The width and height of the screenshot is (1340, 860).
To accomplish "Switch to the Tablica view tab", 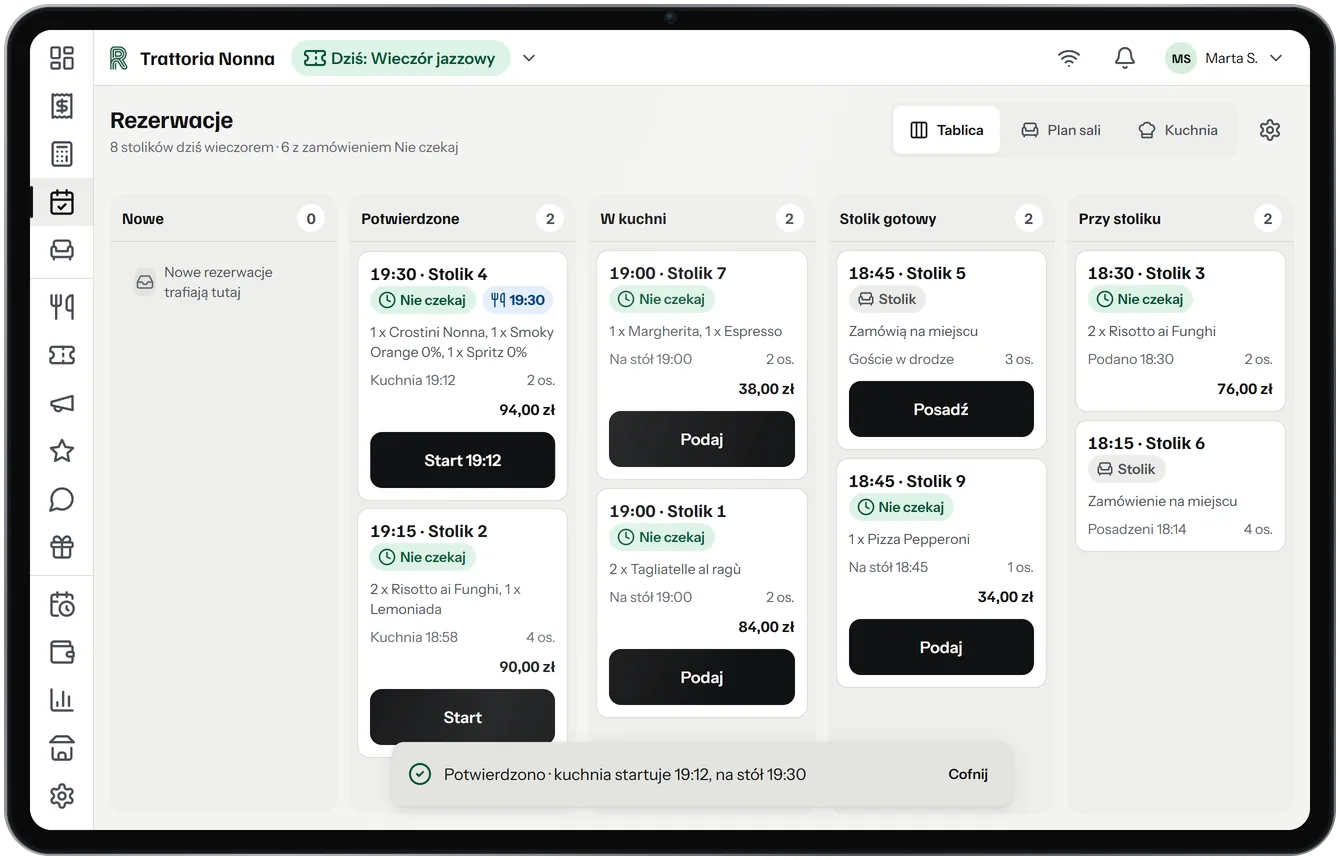I will [946, 130].
